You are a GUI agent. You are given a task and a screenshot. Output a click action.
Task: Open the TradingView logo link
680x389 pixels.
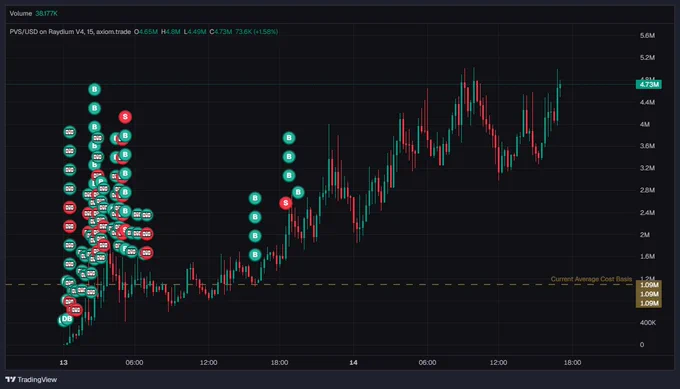[31, 379]
